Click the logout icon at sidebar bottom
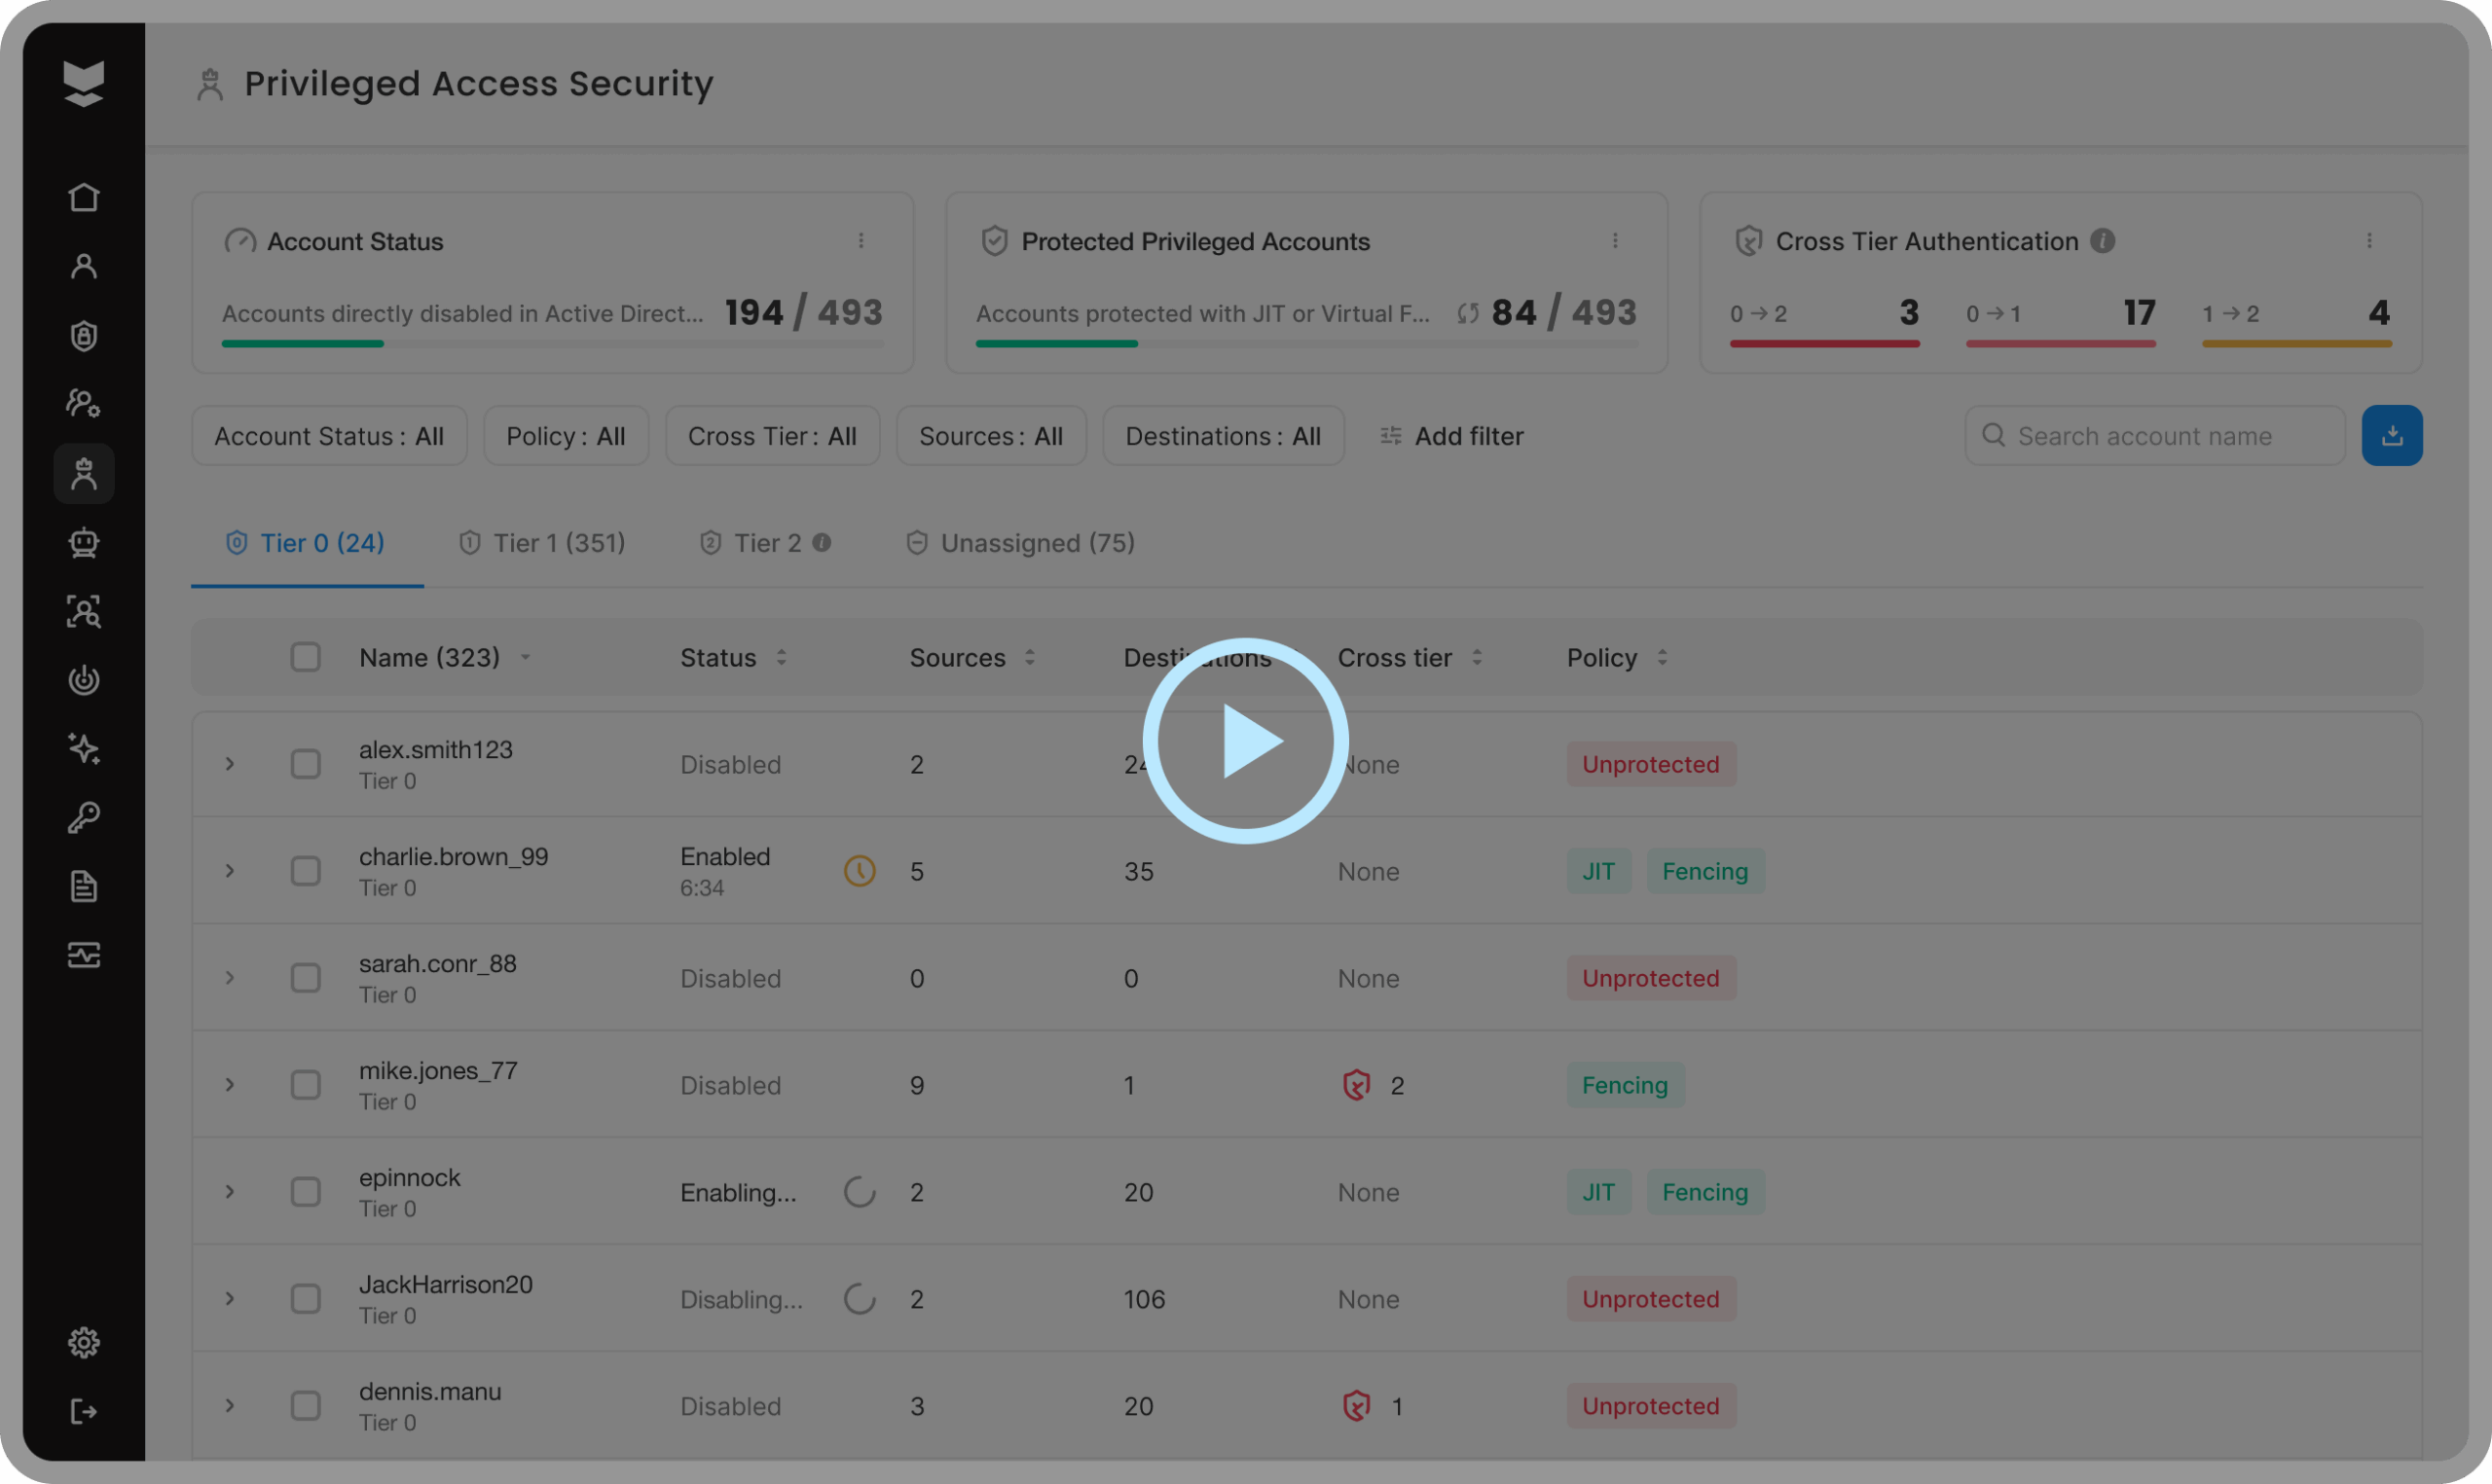The width and height of the screenshot is (2492, 1484). [84, 1411]
